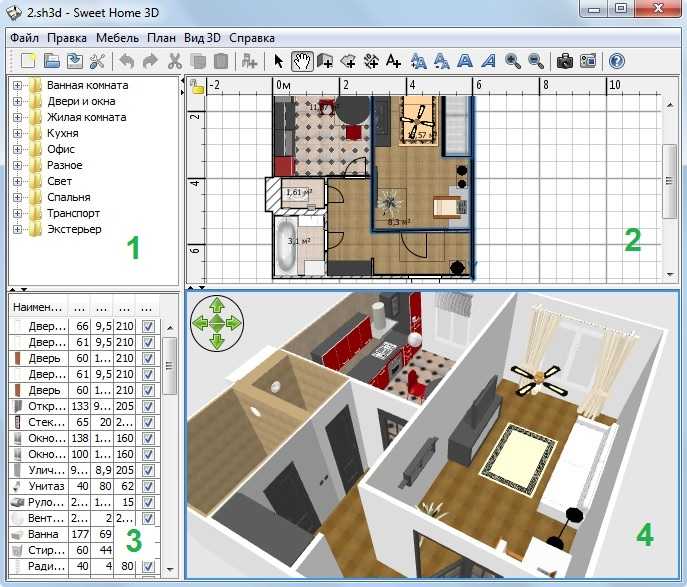Click the Create photo camera icon
687x587 pixels.
565,61
